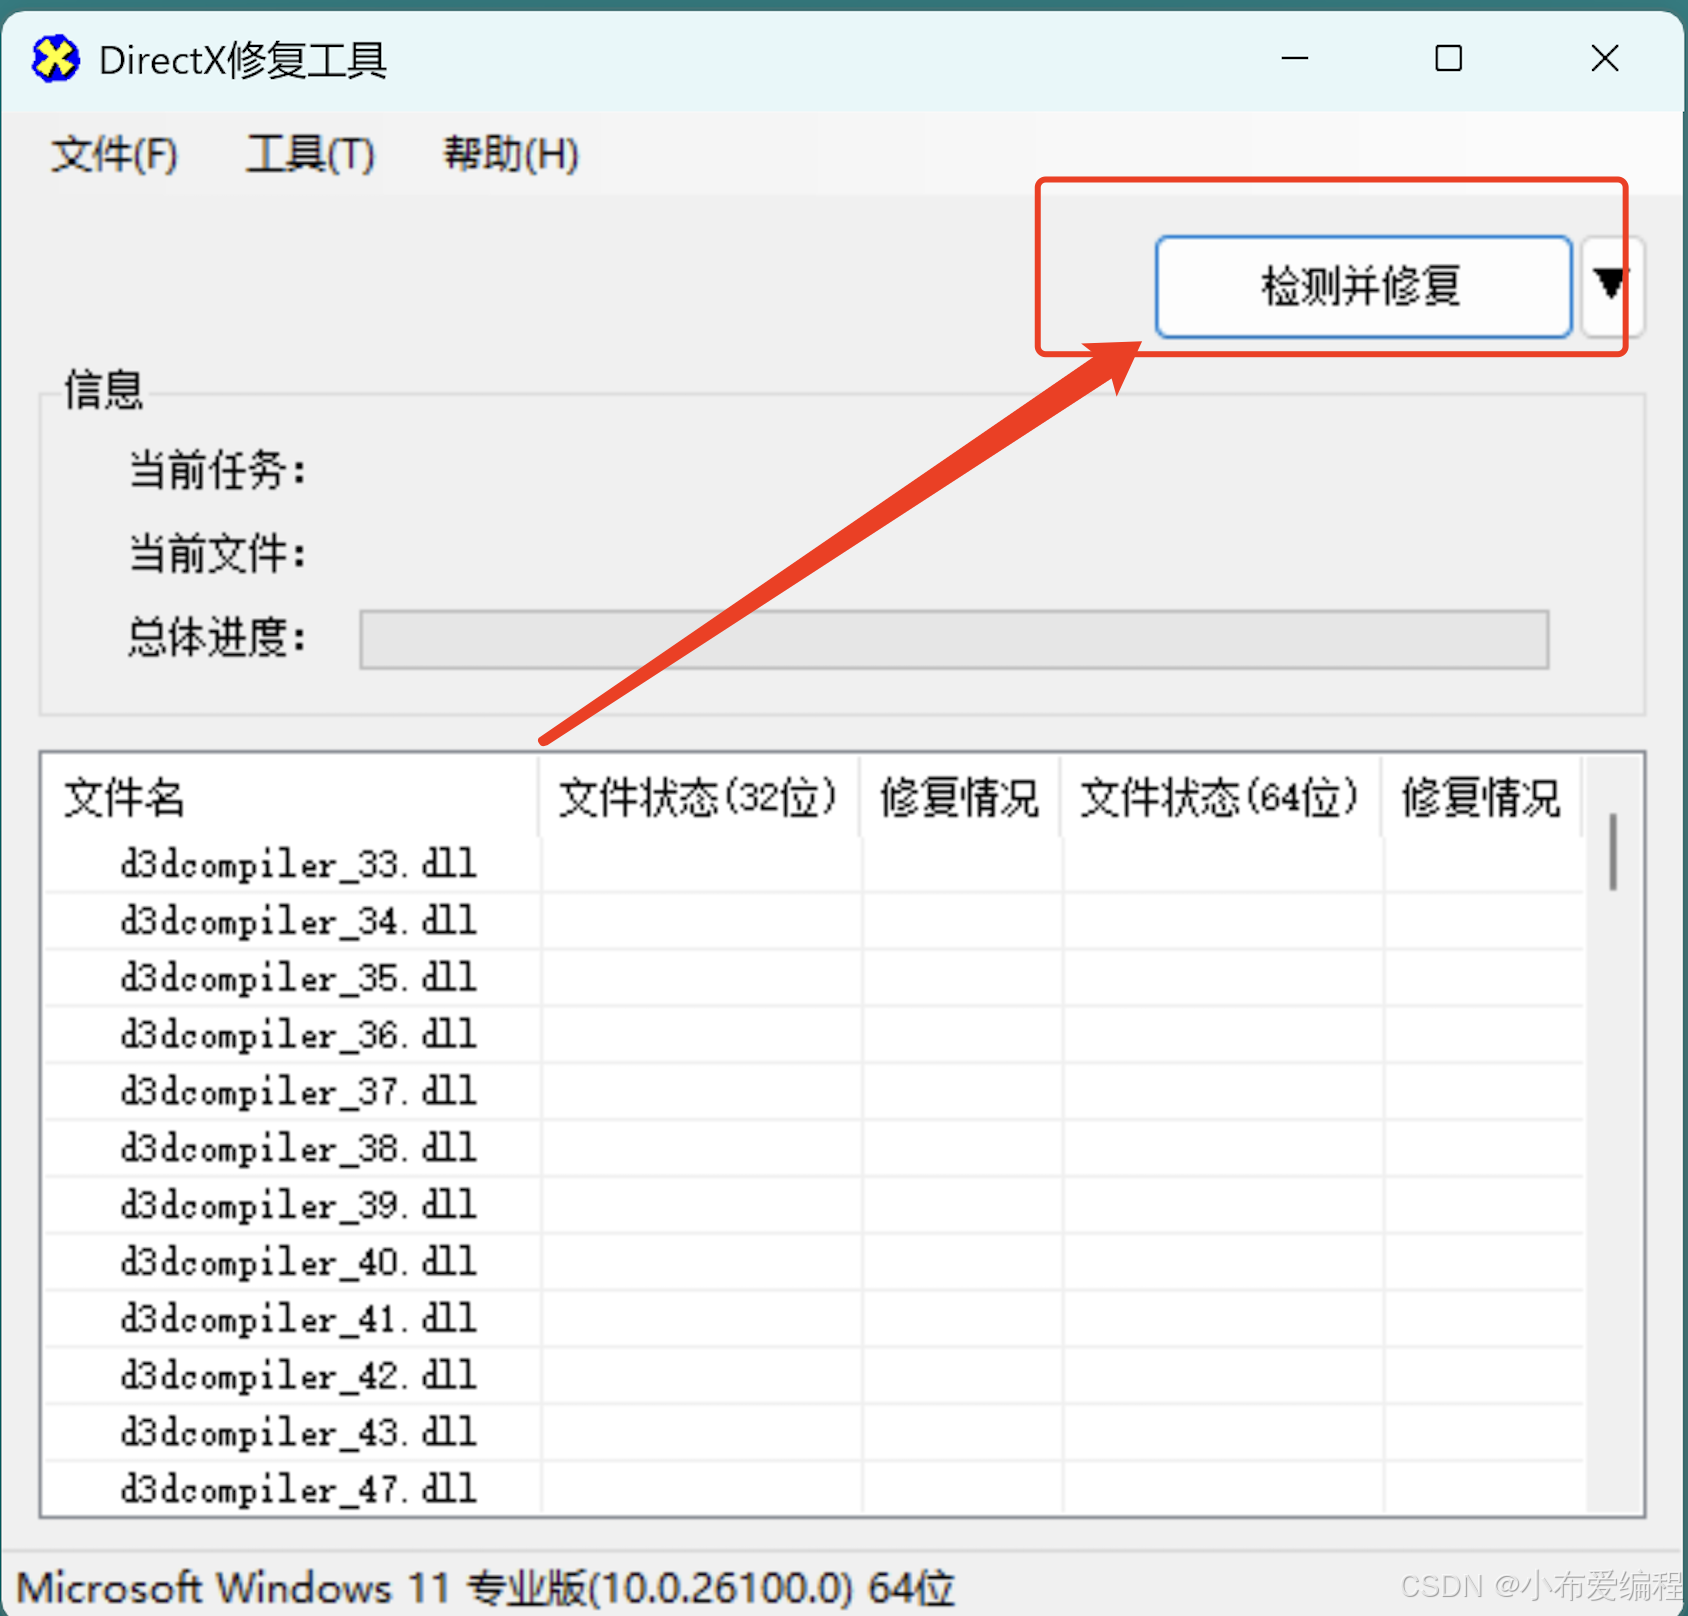This screenshot has height=1616, width=1688.
Task: Maximize the DirectX修复工具 window
Action: (x=1449, y=59)
